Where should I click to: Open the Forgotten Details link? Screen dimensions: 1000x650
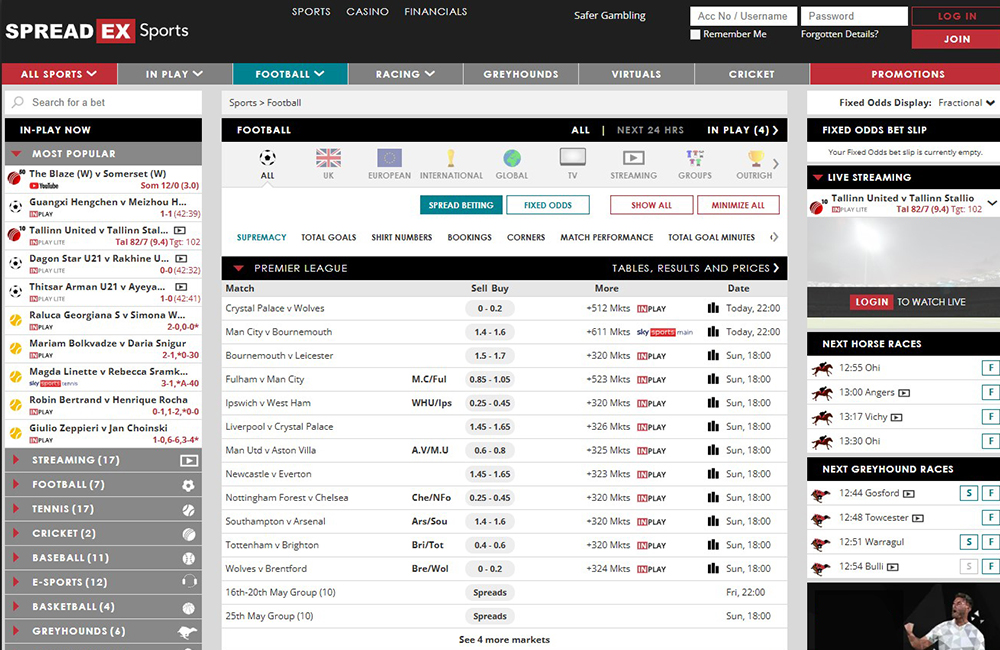839,34
